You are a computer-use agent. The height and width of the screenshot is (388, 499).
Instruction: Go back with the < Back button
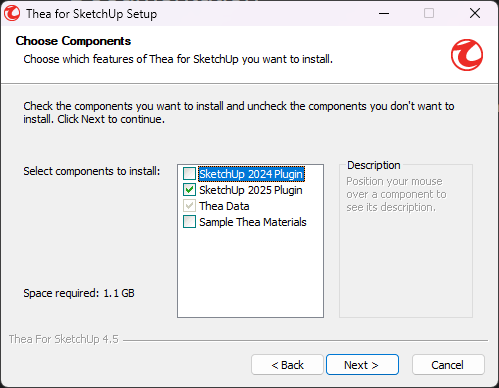[287, 365]
